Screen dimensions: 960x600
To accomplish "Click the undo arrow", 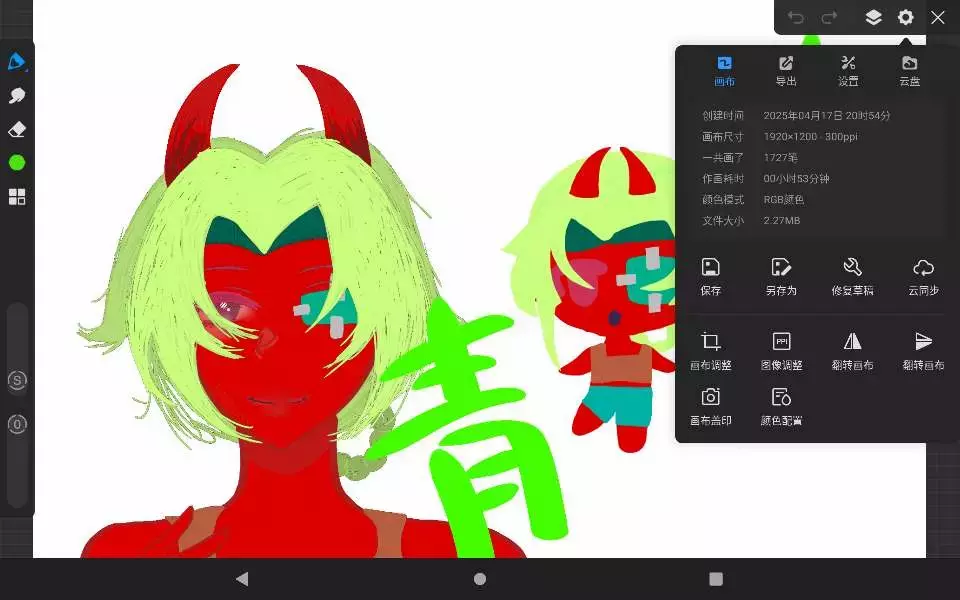I will 796,17.
